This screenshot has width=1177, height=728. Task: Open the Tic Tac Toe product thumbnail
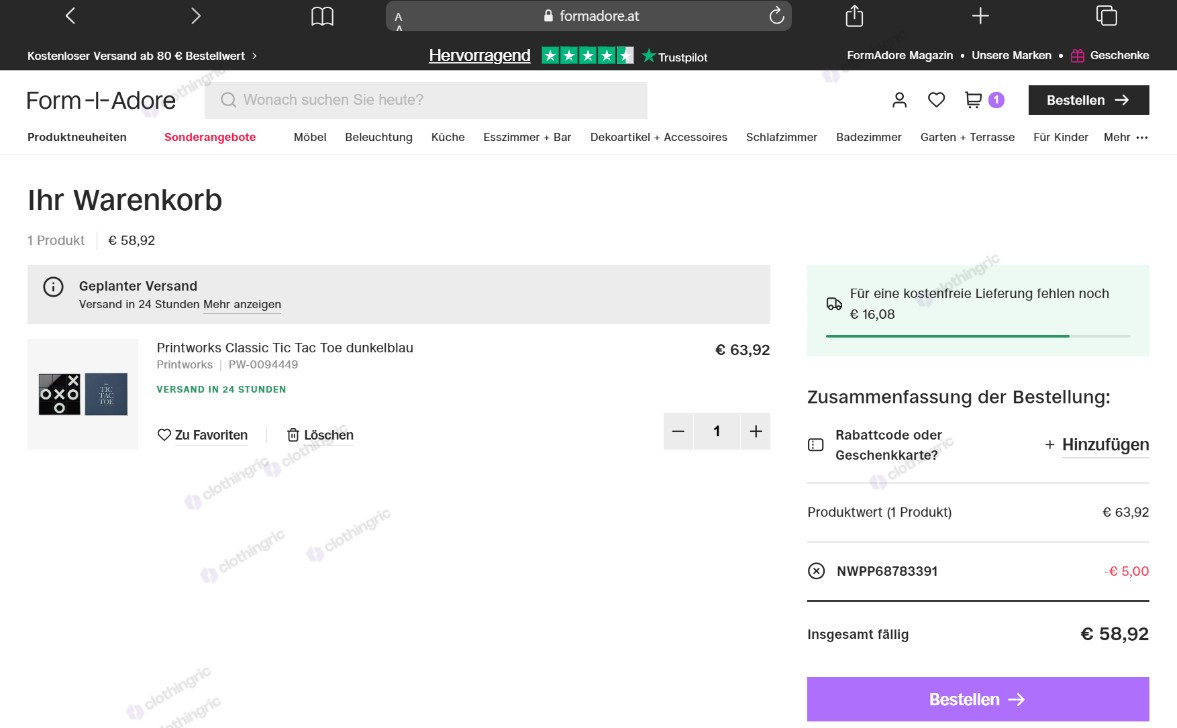pyautogui.click(x=83, y=394)
